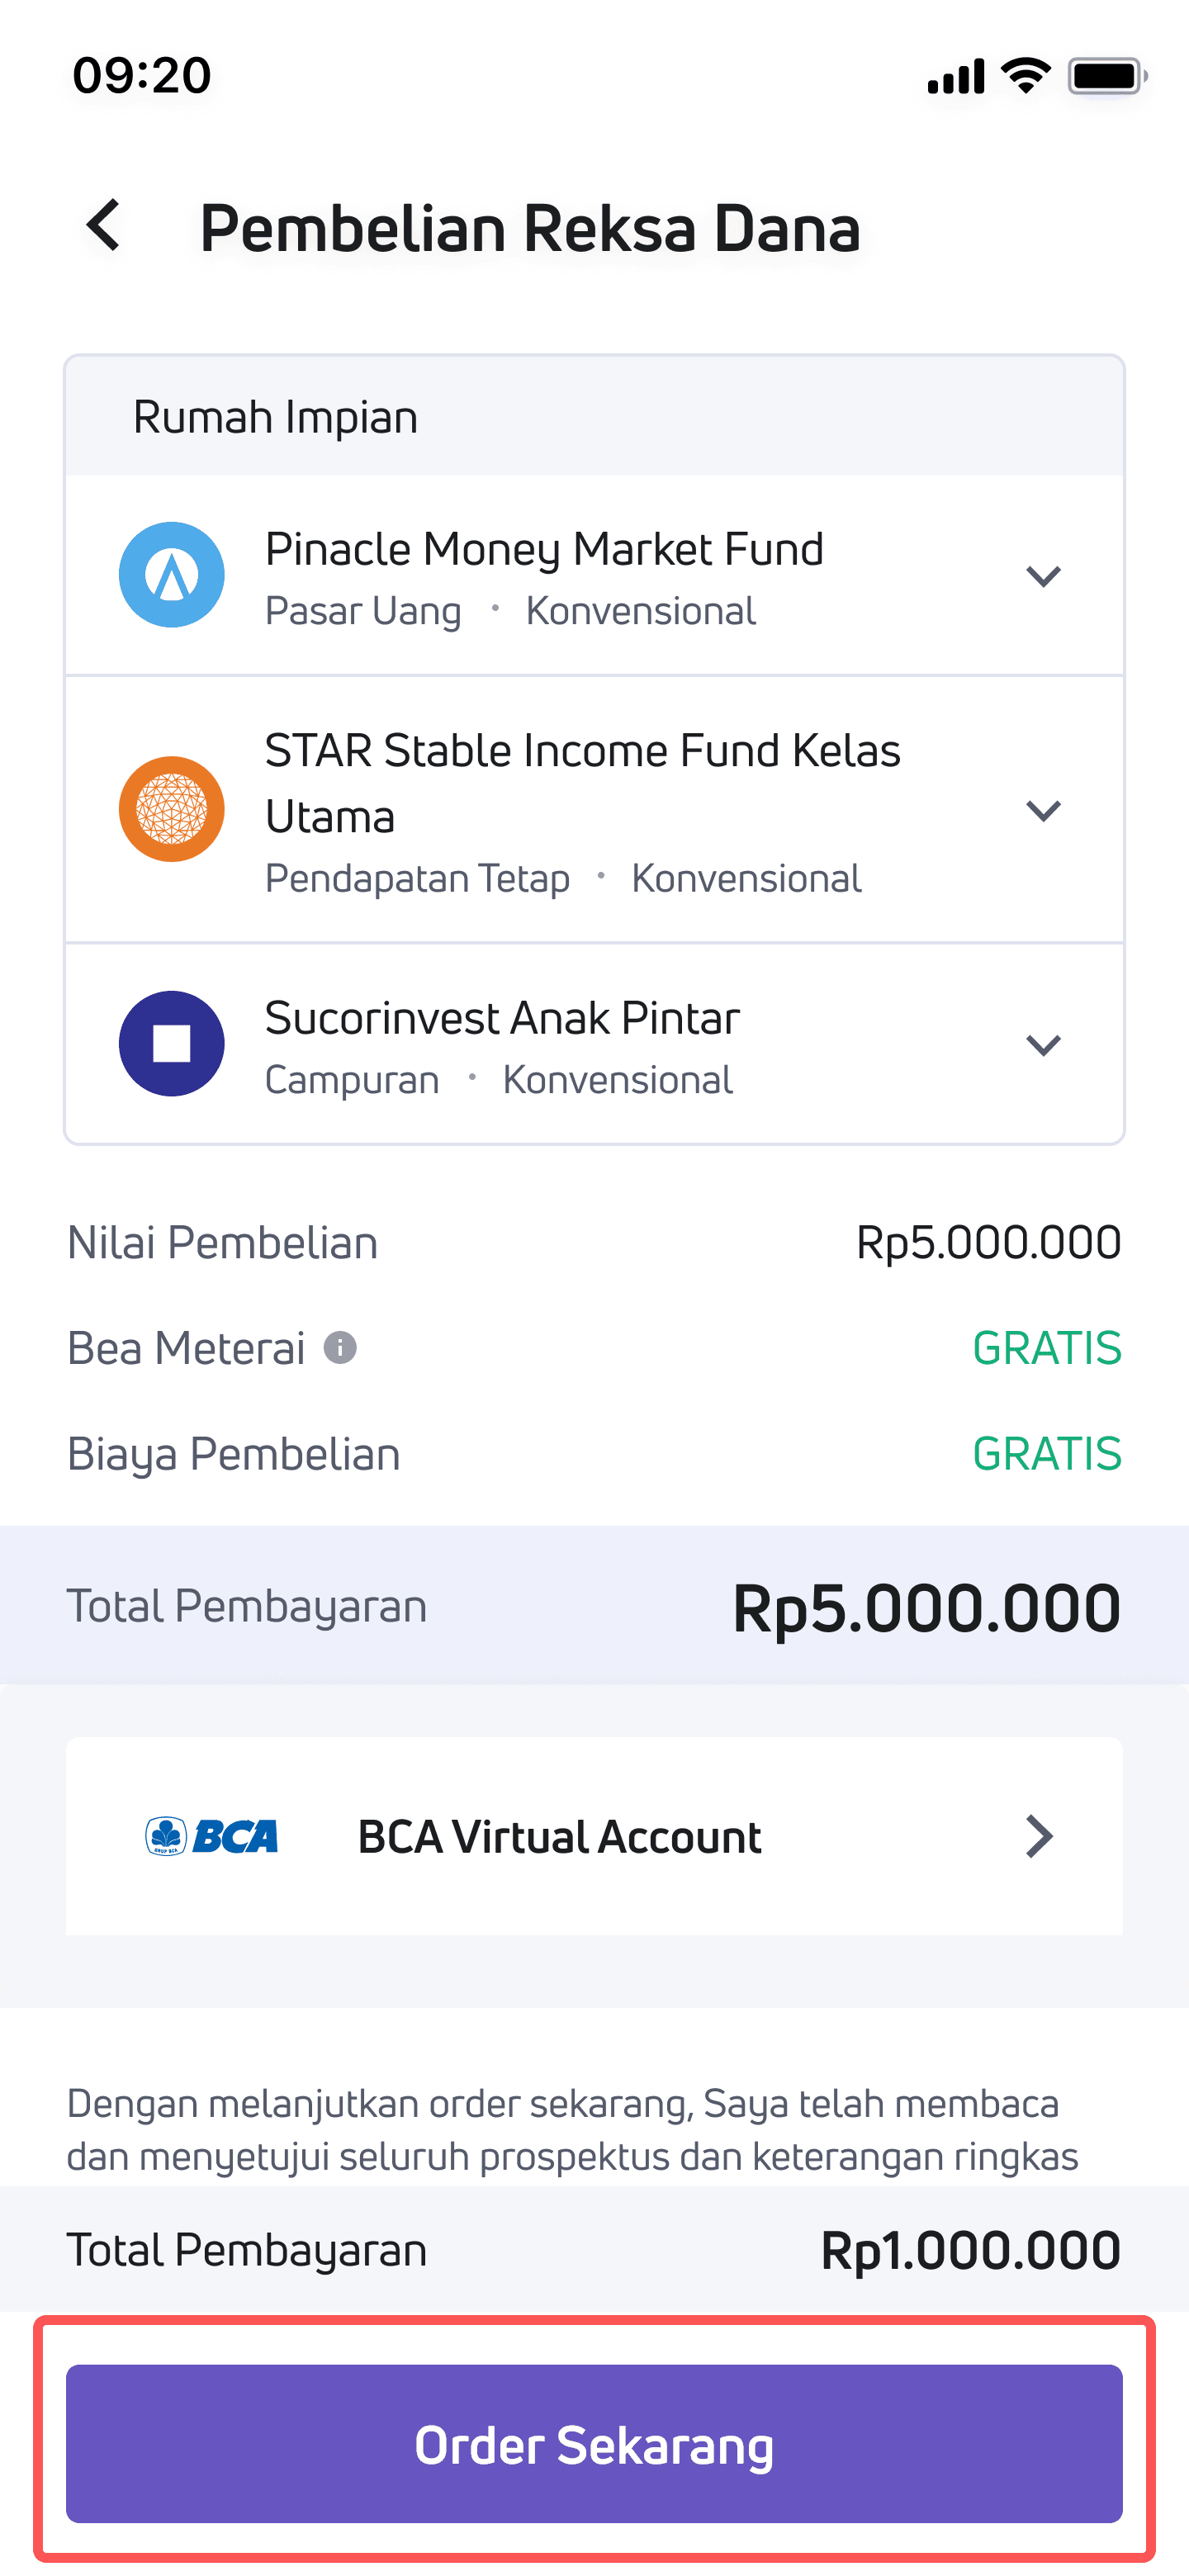The height and width of the screenshot is (2576, 1189).
Task: Expand Sucorinvest Anak Pintar chevron
Action: pyautogui.click(x=1043, y=1045)
